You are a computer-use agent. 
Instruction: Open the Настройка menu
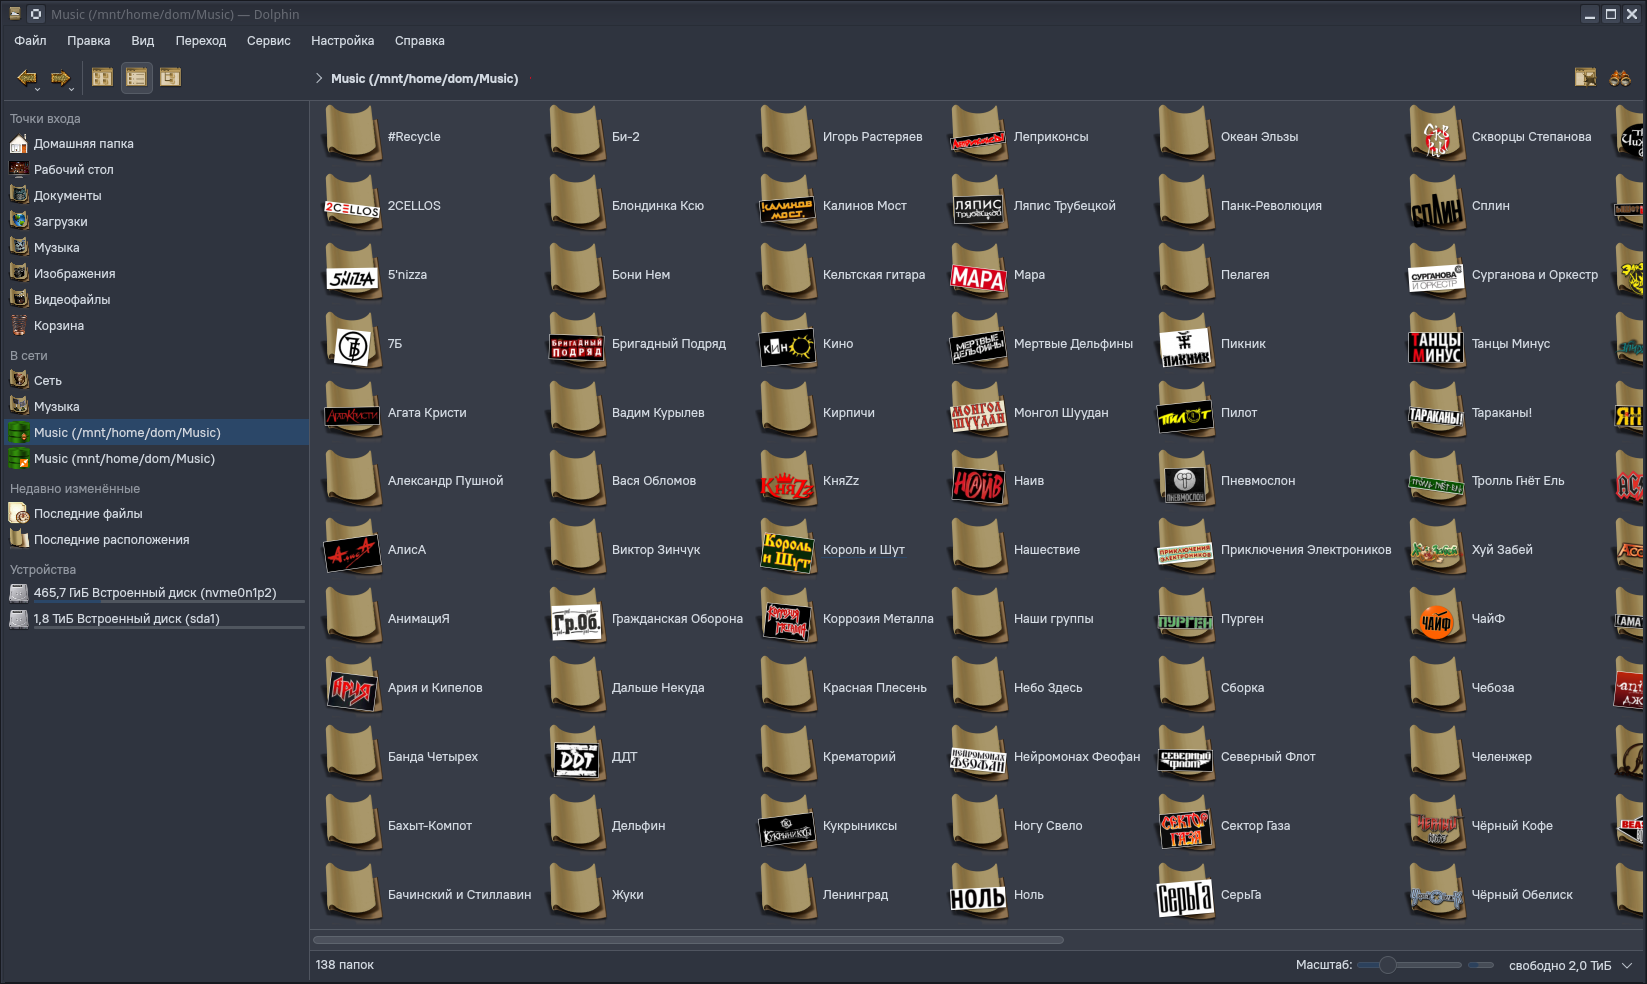point(342,41)
